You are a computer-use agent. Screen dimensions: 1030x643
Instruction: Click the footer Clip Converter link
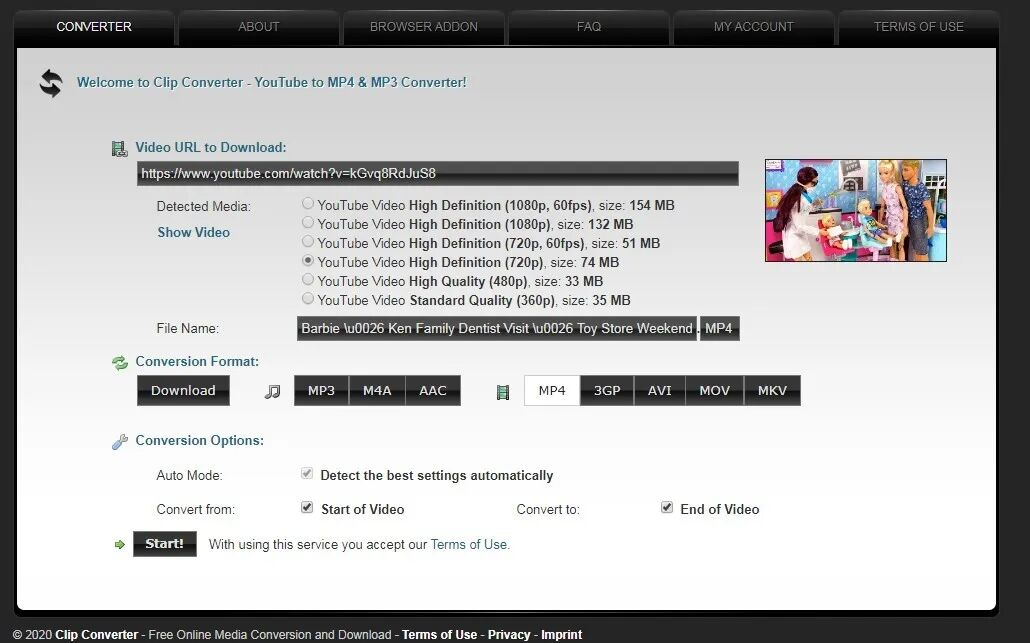97,634
